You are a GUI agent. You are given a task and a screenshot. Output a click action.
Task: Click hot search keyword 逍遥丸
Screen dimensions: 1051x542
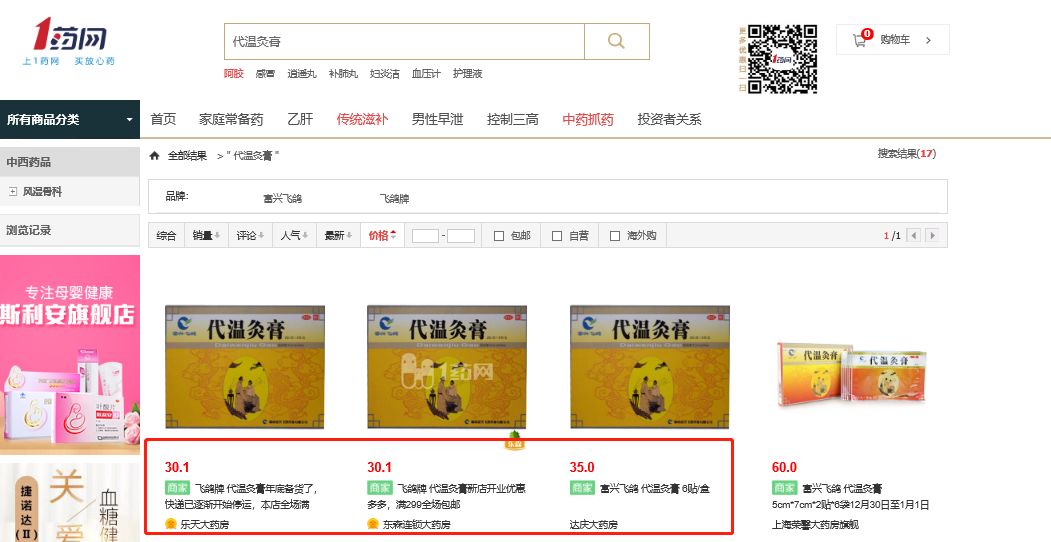[302, 74]
